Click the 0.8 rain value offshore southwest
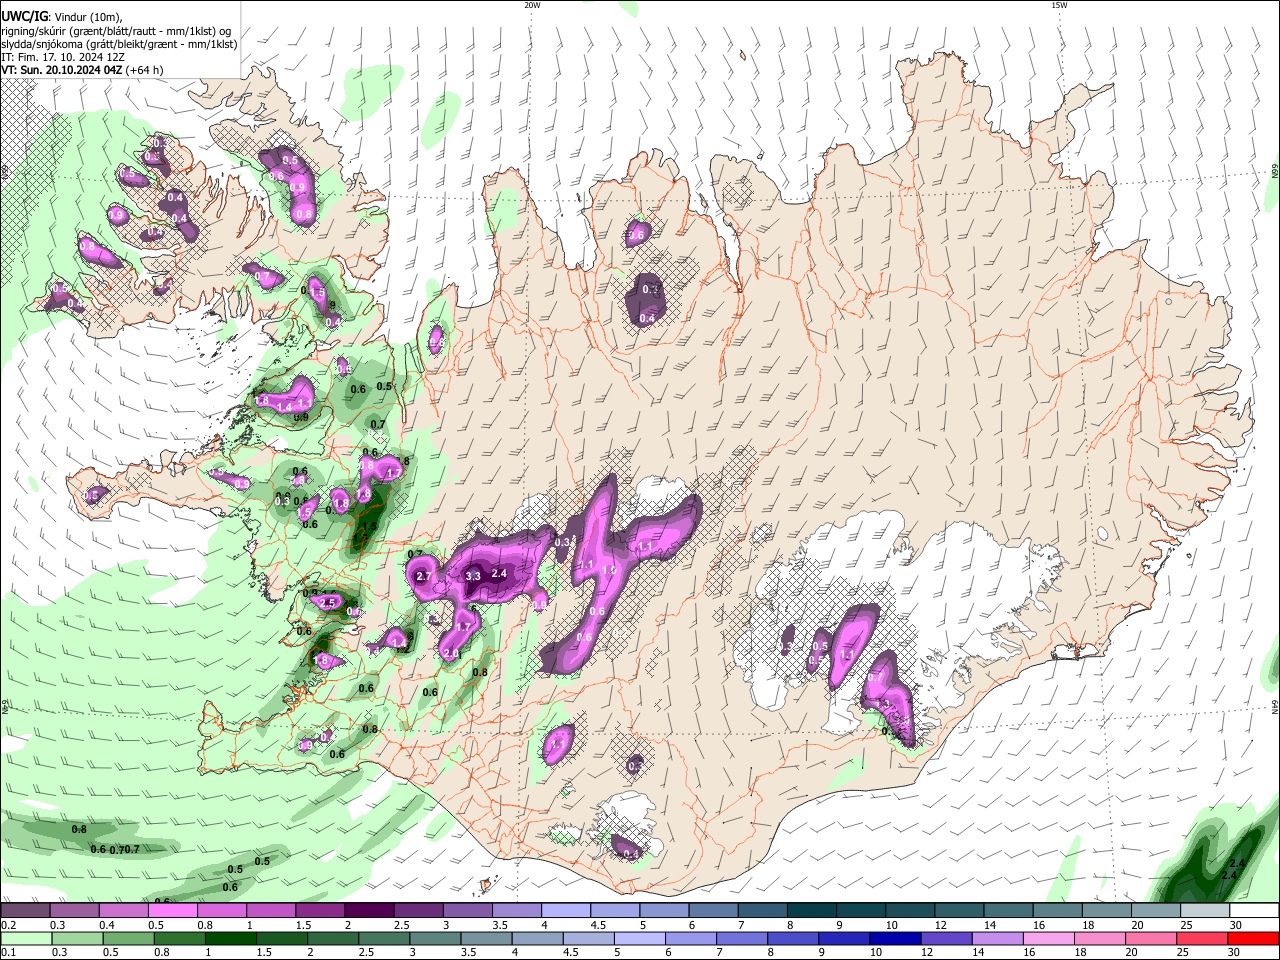 click(x=79, y=829)
